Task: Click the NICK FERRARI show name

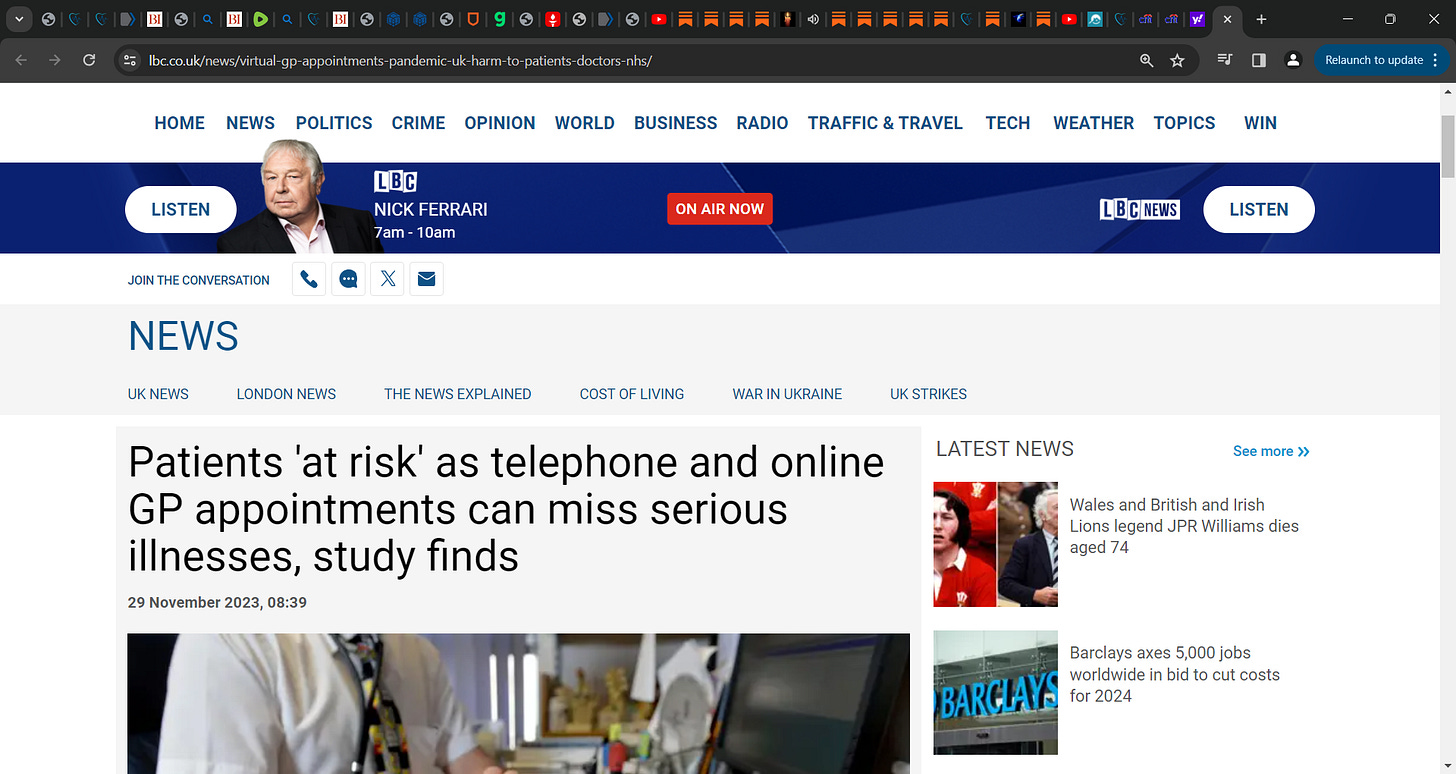Action: [x=431, y=209]
